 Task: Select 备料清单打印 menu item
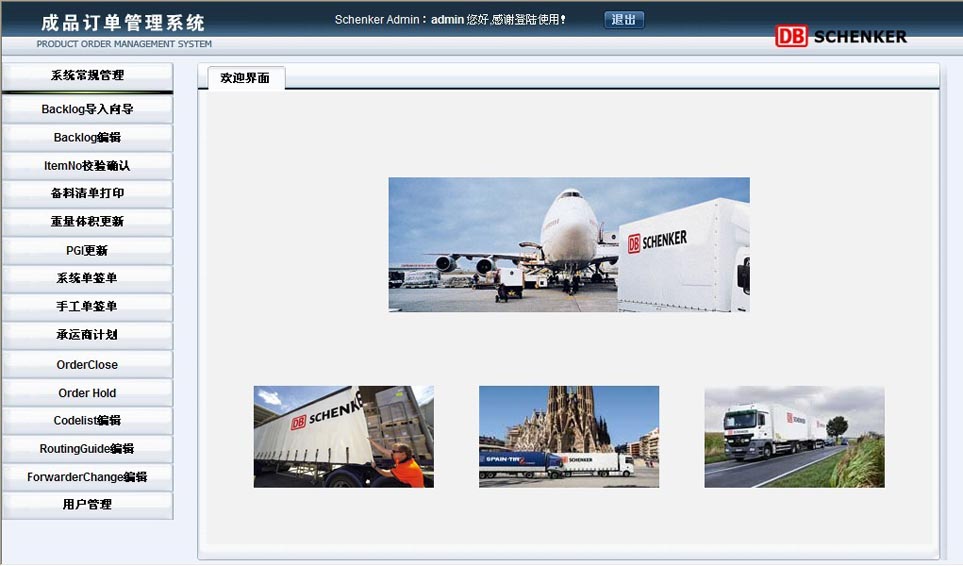[87, 193]
